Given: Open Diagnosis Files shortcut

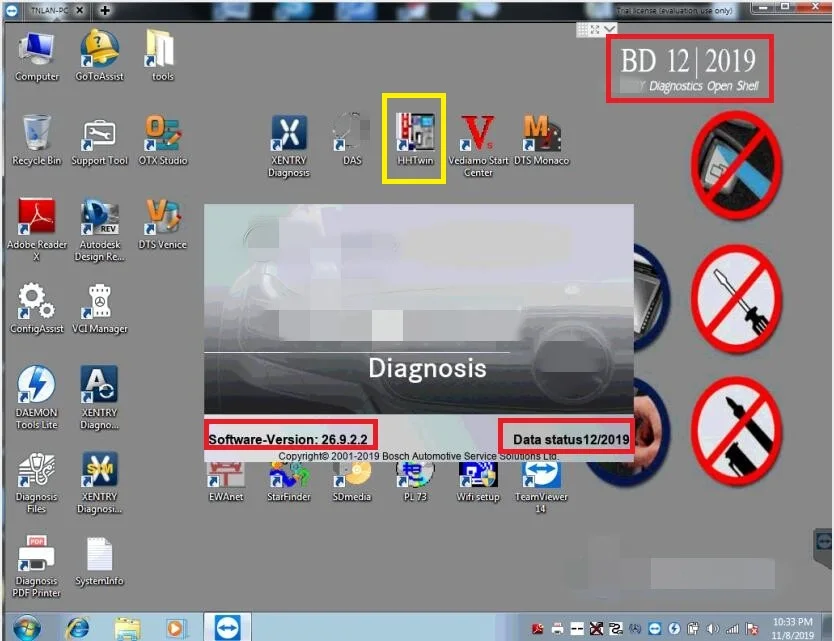Looking at the screenshot, I should point(36,484).
